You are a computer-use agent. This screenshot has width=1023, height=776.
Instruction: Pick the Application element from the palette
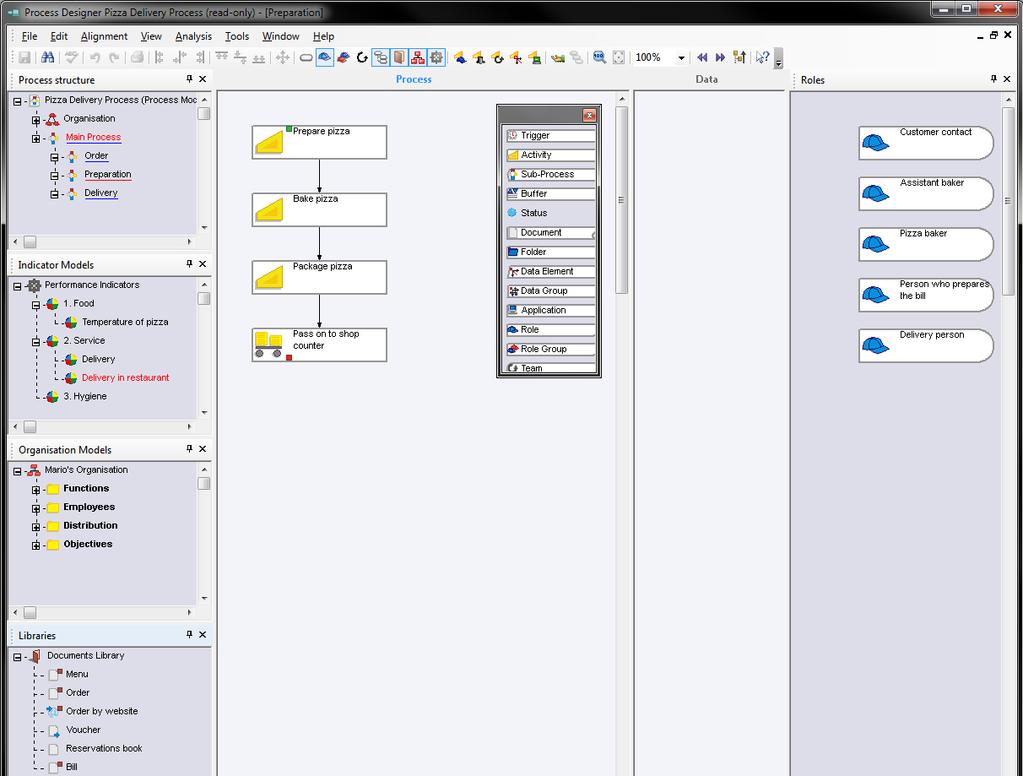click(551, 310)
